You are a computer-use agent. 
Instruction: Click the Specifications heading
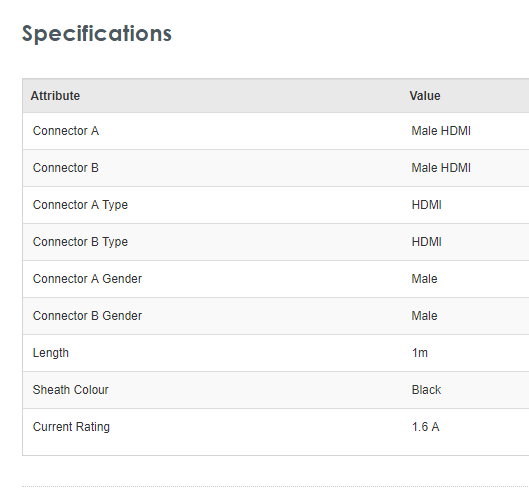tap(97, 34)
